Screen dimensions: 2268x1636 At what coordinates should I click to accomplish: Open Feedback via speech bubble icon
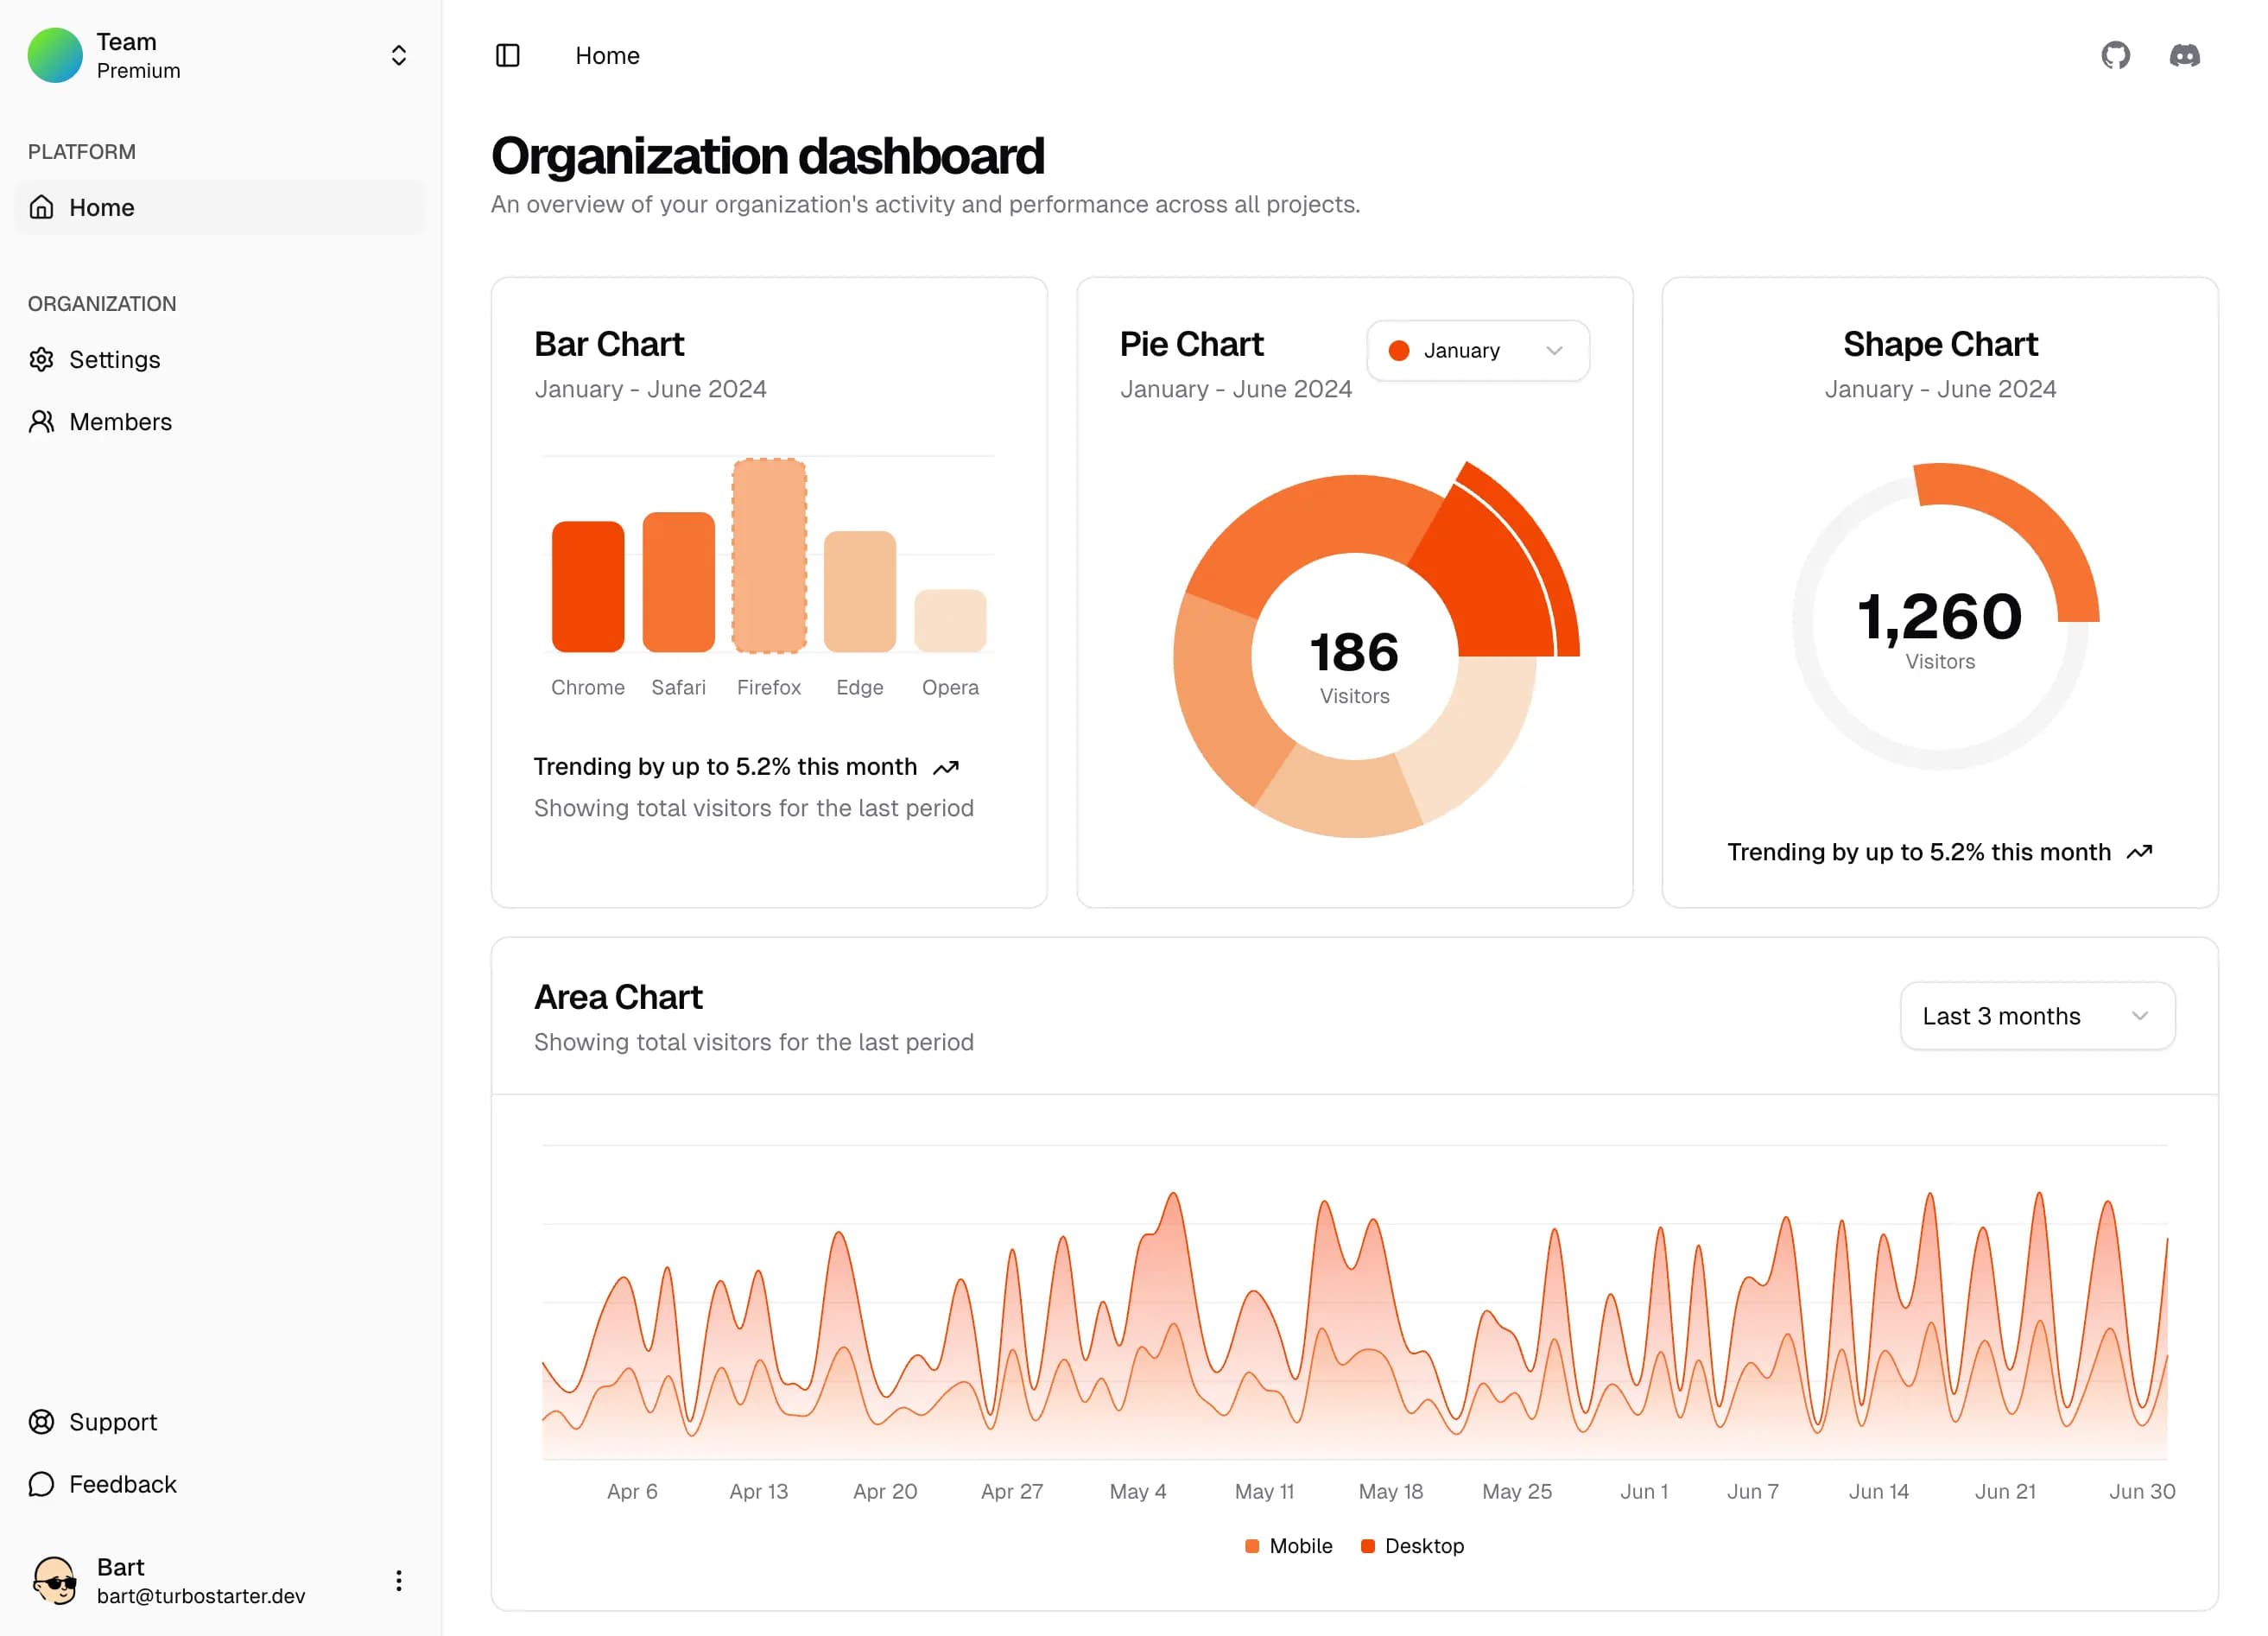coord(41,1484)
